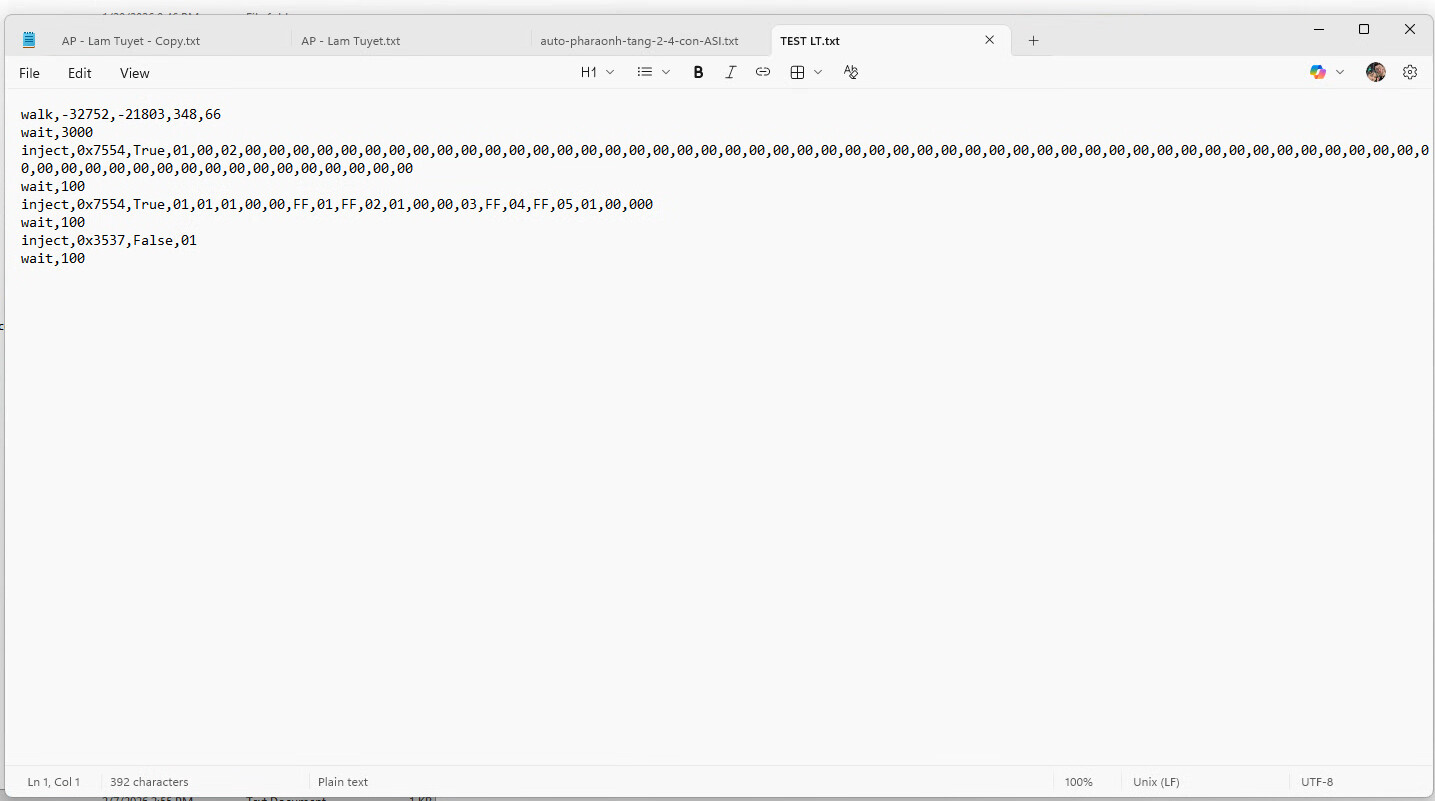Open Notepad settings gear

pyautogui.click(x=1410, y=72)
